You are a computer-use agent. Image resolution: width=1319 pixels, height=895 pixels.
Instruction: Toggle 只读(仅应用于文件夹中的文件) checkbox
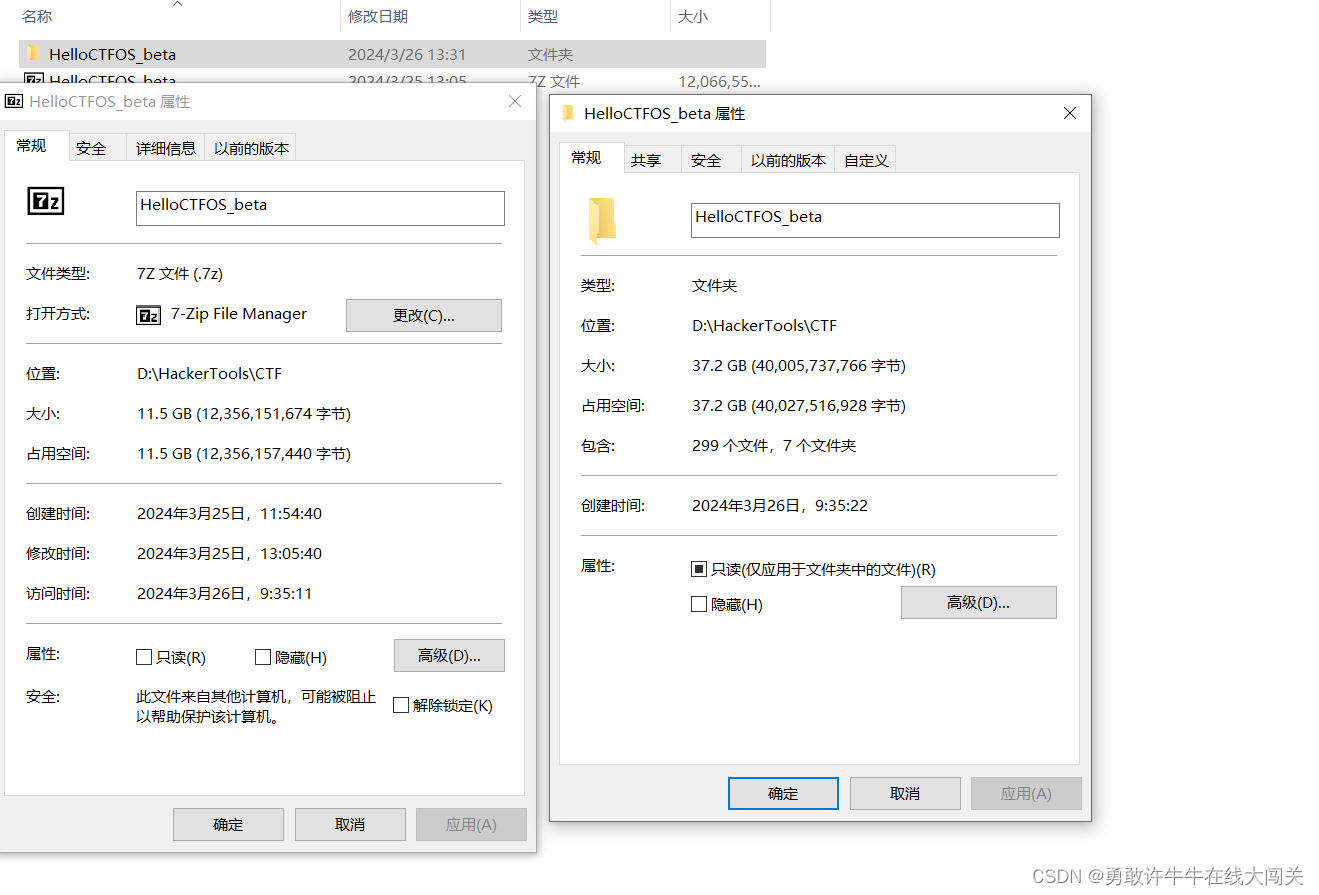click(699, 569)
